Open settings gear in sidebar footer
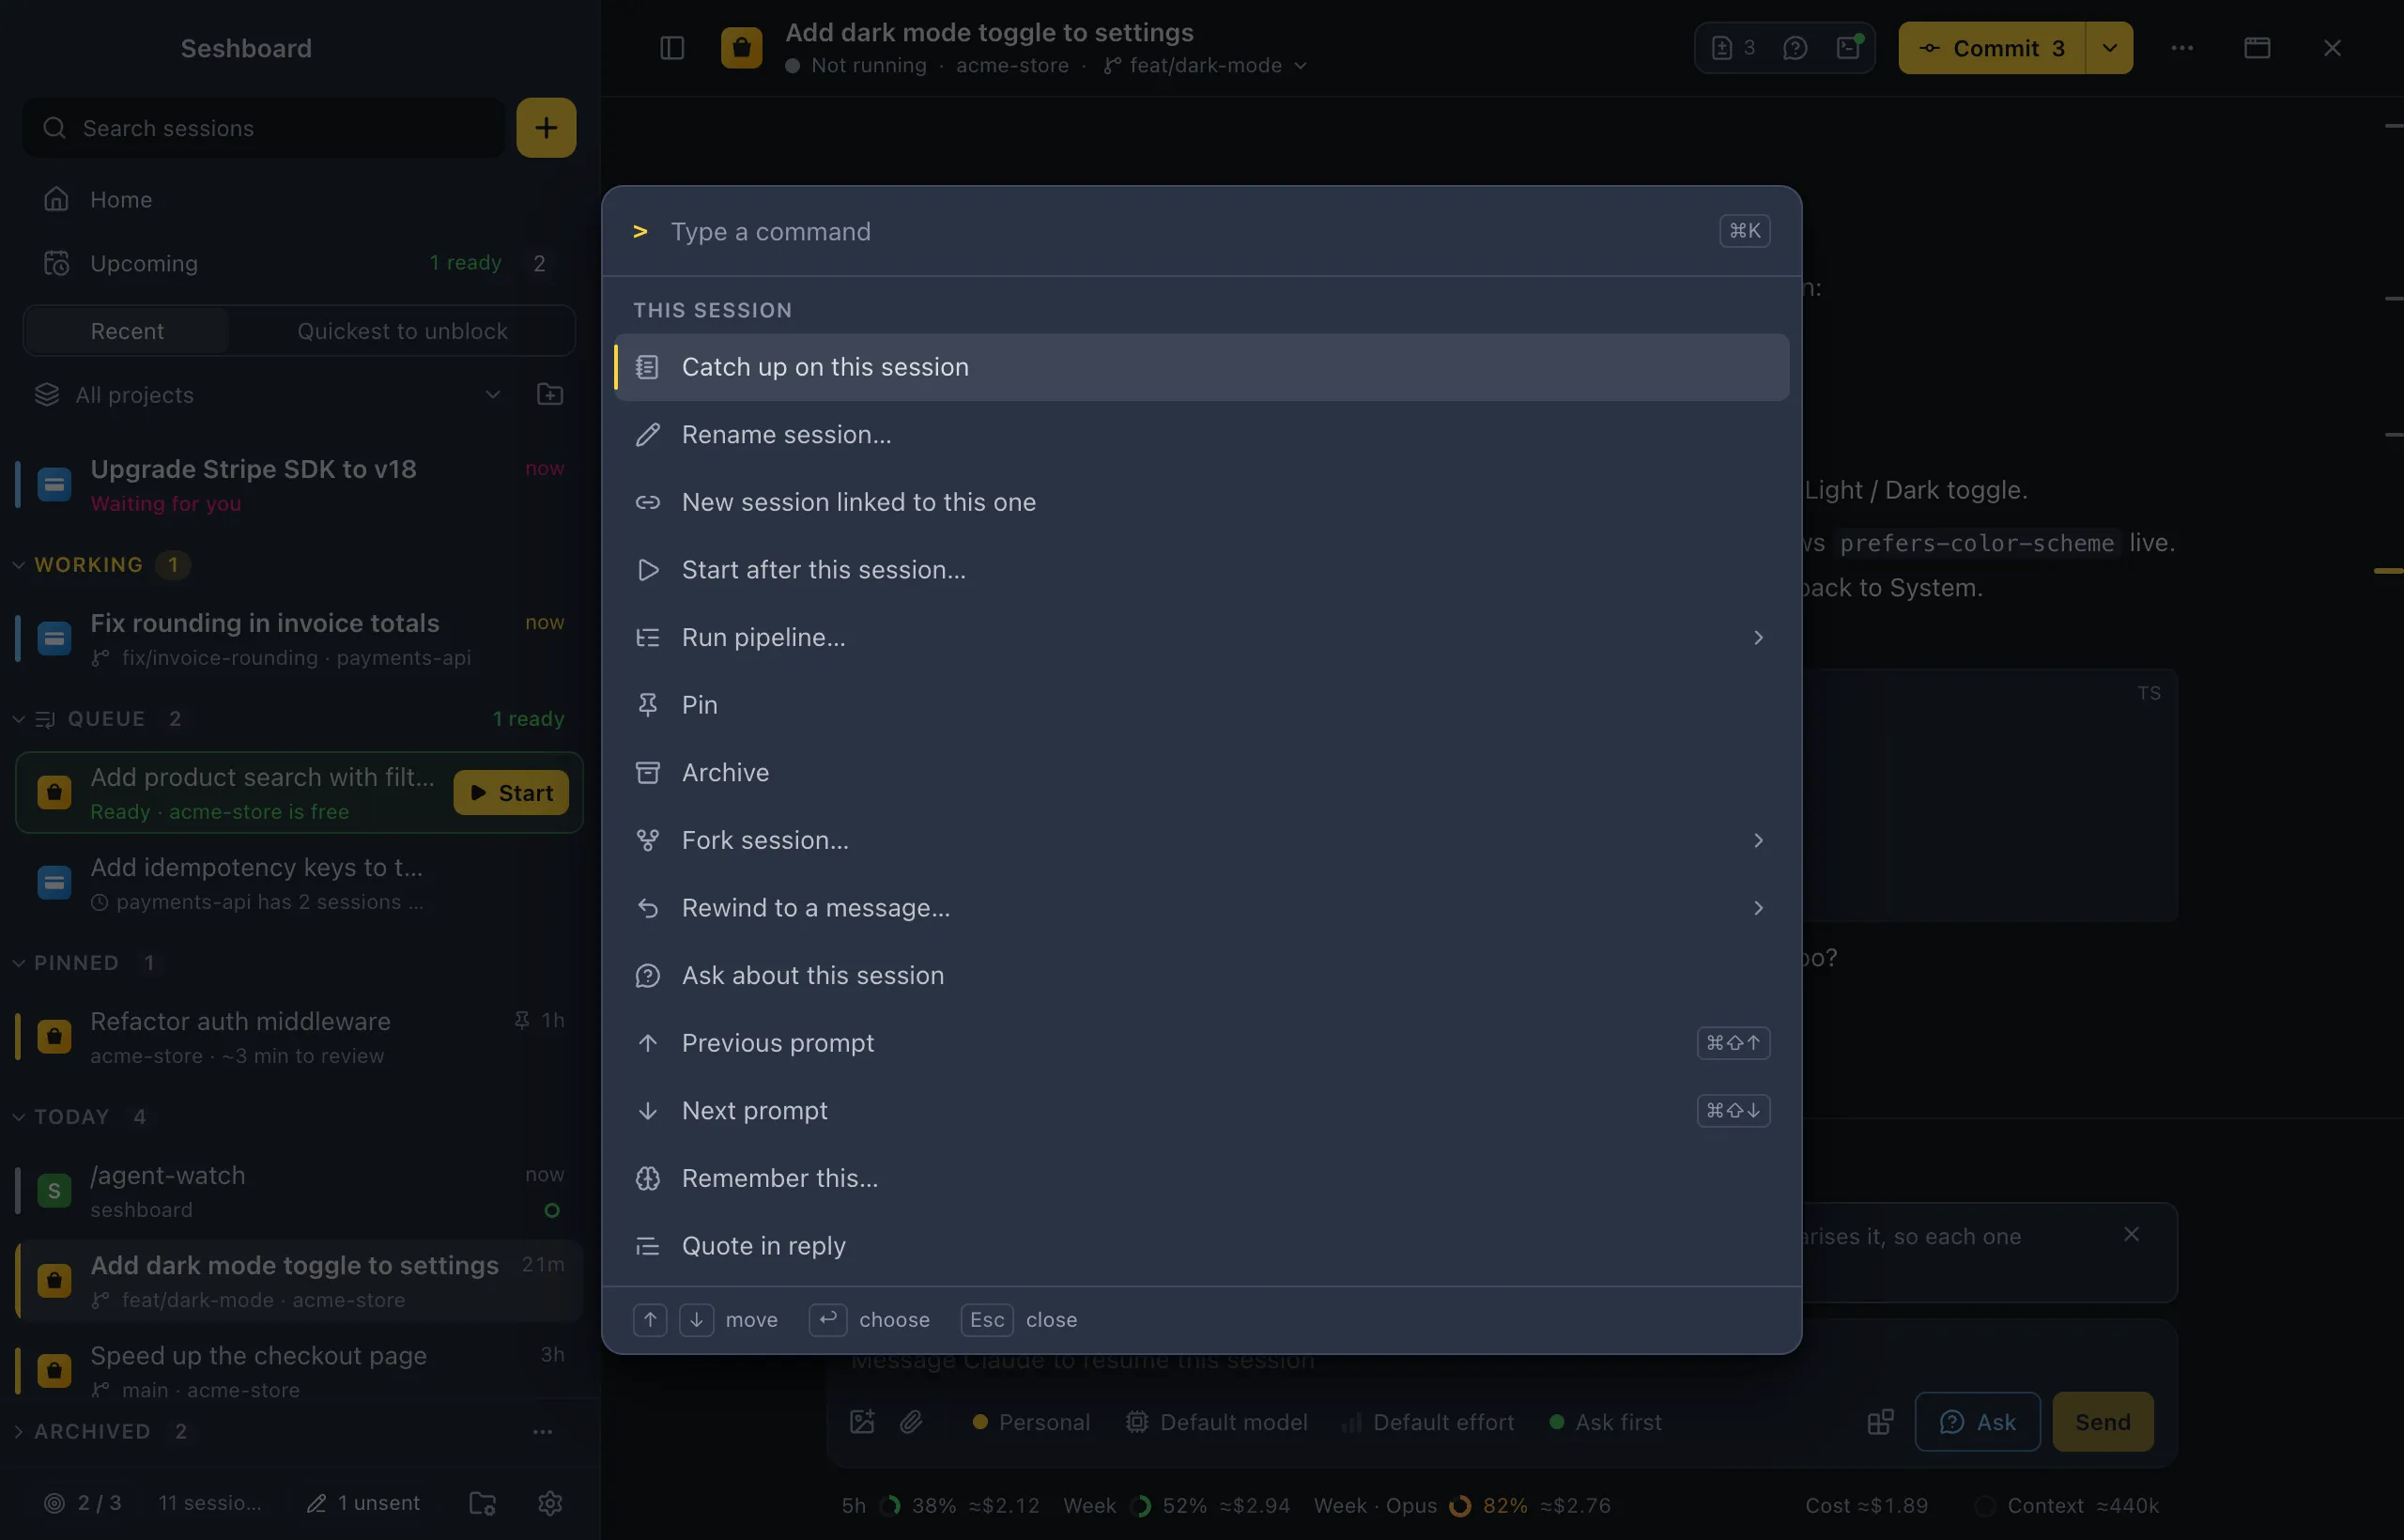 point(550,1502)
